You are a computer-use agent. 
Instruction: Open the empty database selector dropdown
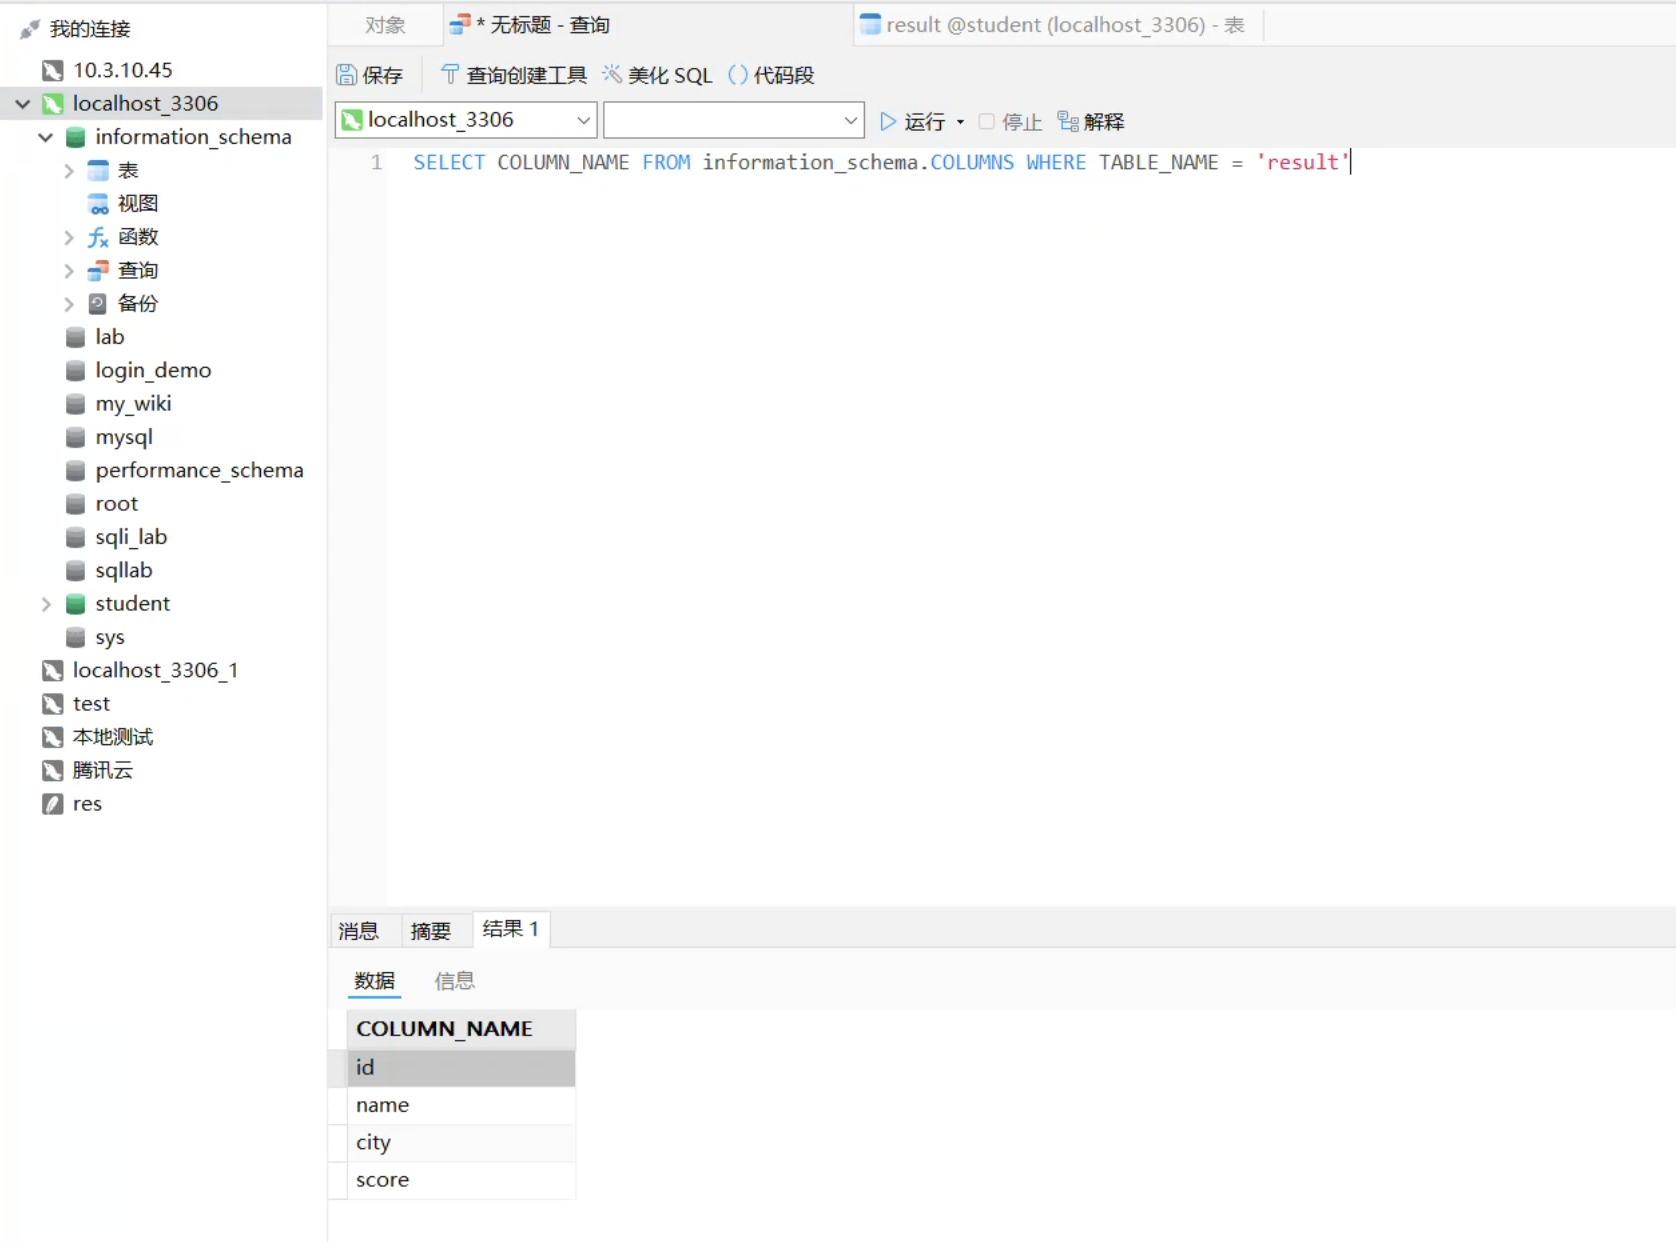pos(850,121)
